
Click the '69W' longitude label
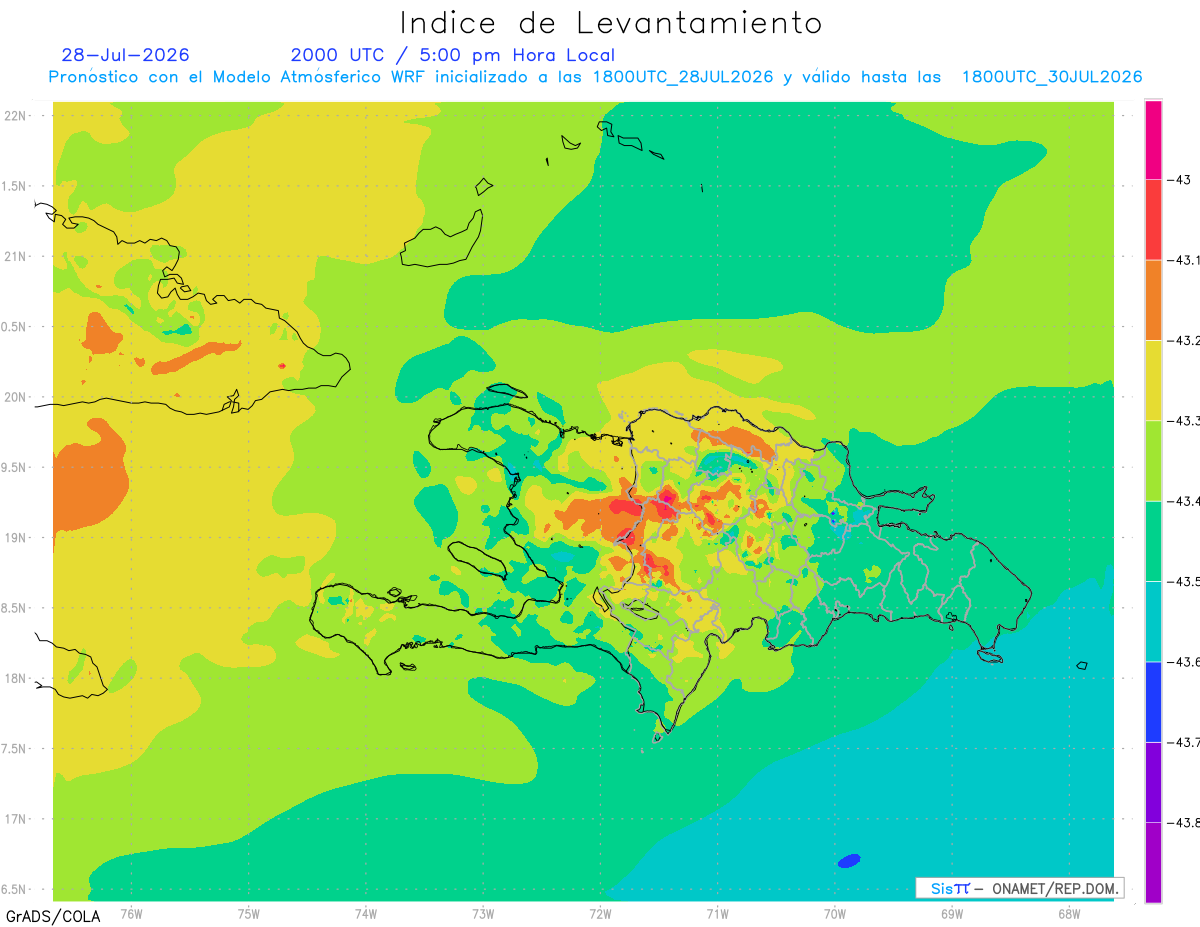point(952,913)
